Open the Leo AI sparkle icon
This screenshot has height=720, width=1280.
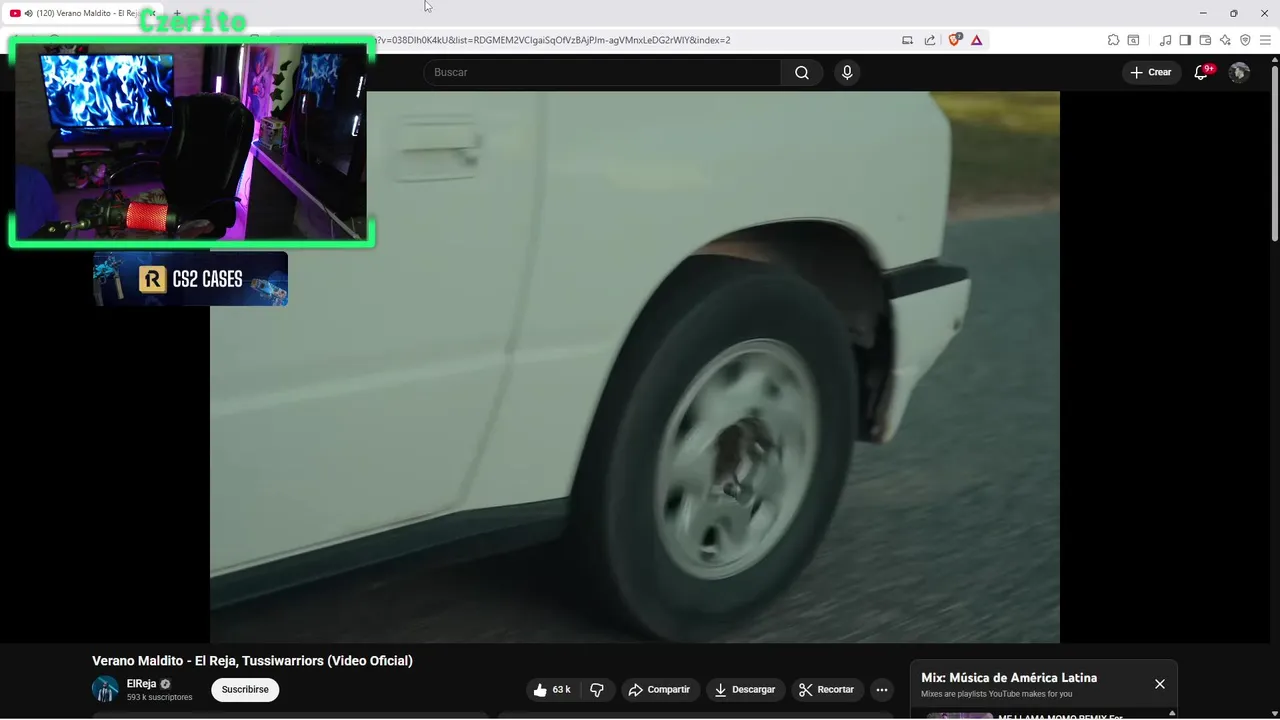click(x=1225, y=40)
